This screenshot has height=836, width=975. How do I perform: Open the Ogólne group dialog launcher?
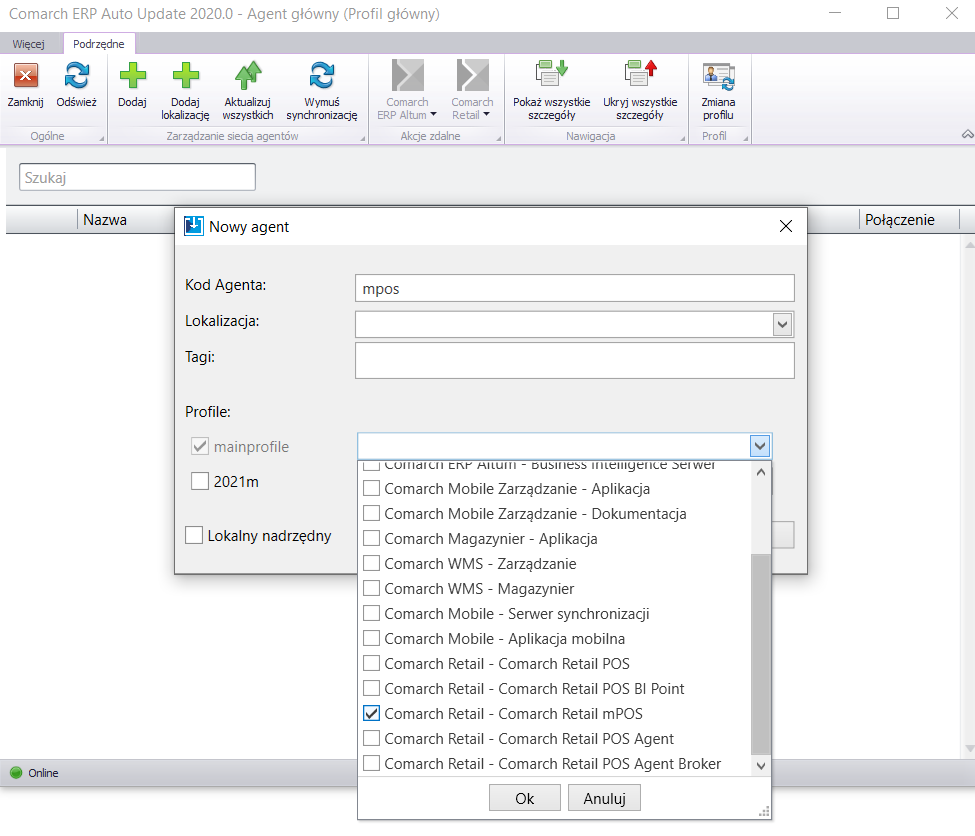click(x=101, y=139)
